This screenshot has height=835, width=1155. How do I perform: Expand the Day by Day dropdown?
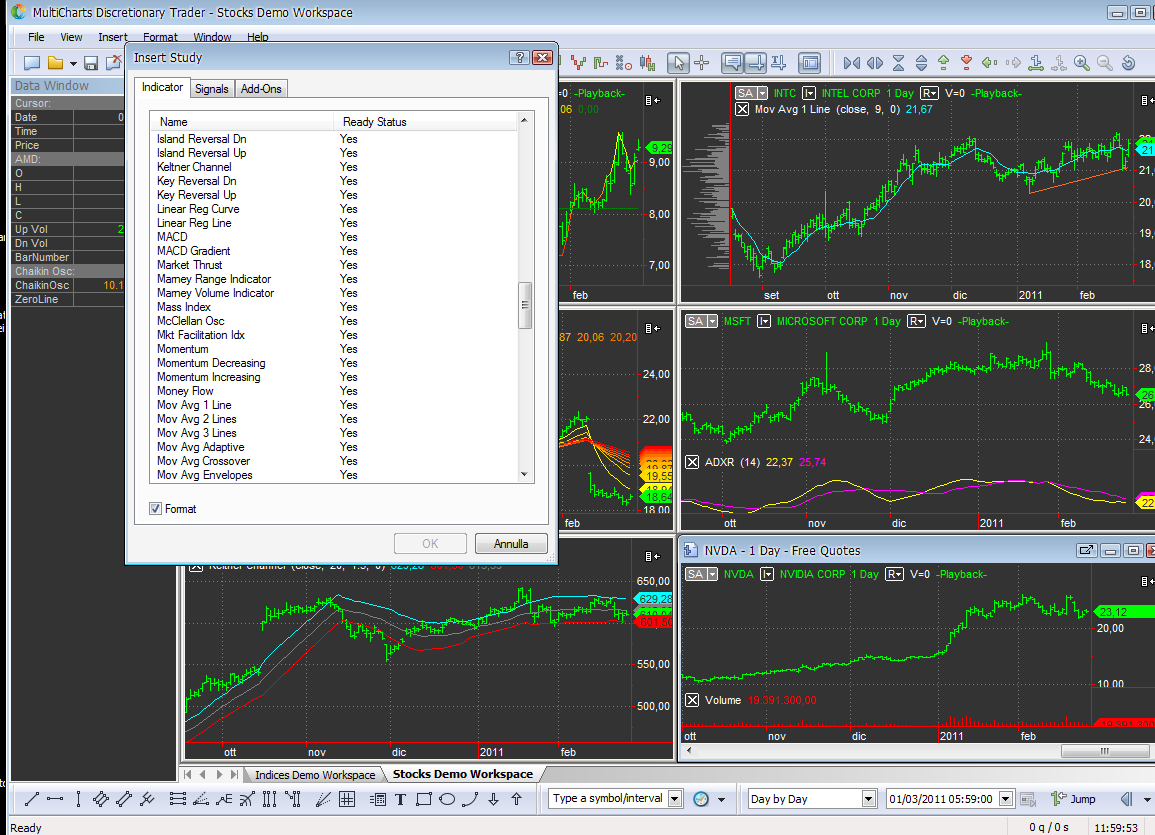868,799
